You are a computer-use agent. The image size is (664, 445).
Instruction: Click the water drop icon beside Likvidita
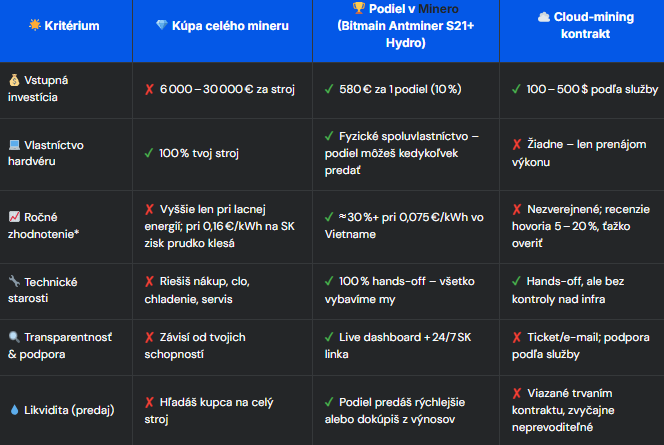(14, 409)
